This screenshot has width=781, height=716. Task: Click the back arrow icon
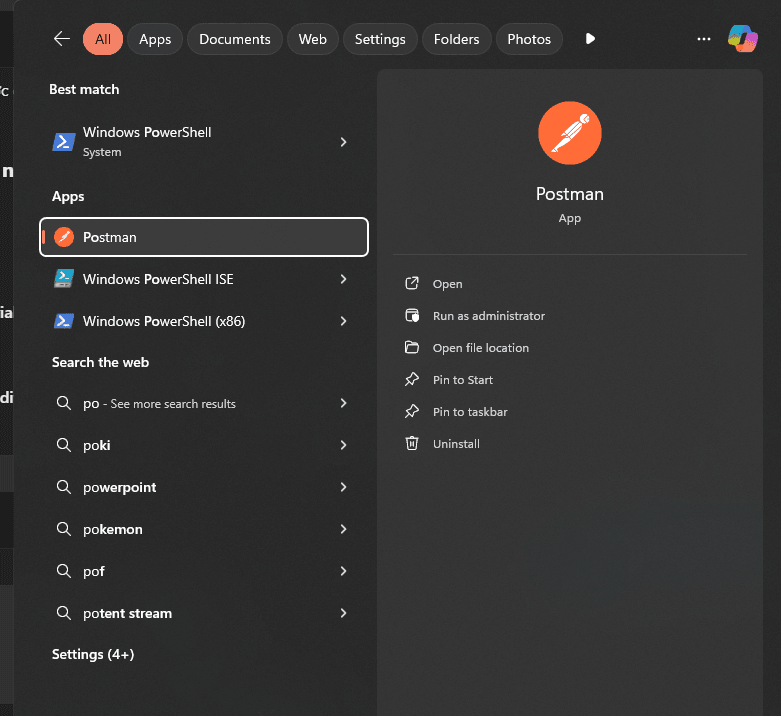tap(62, 39)
